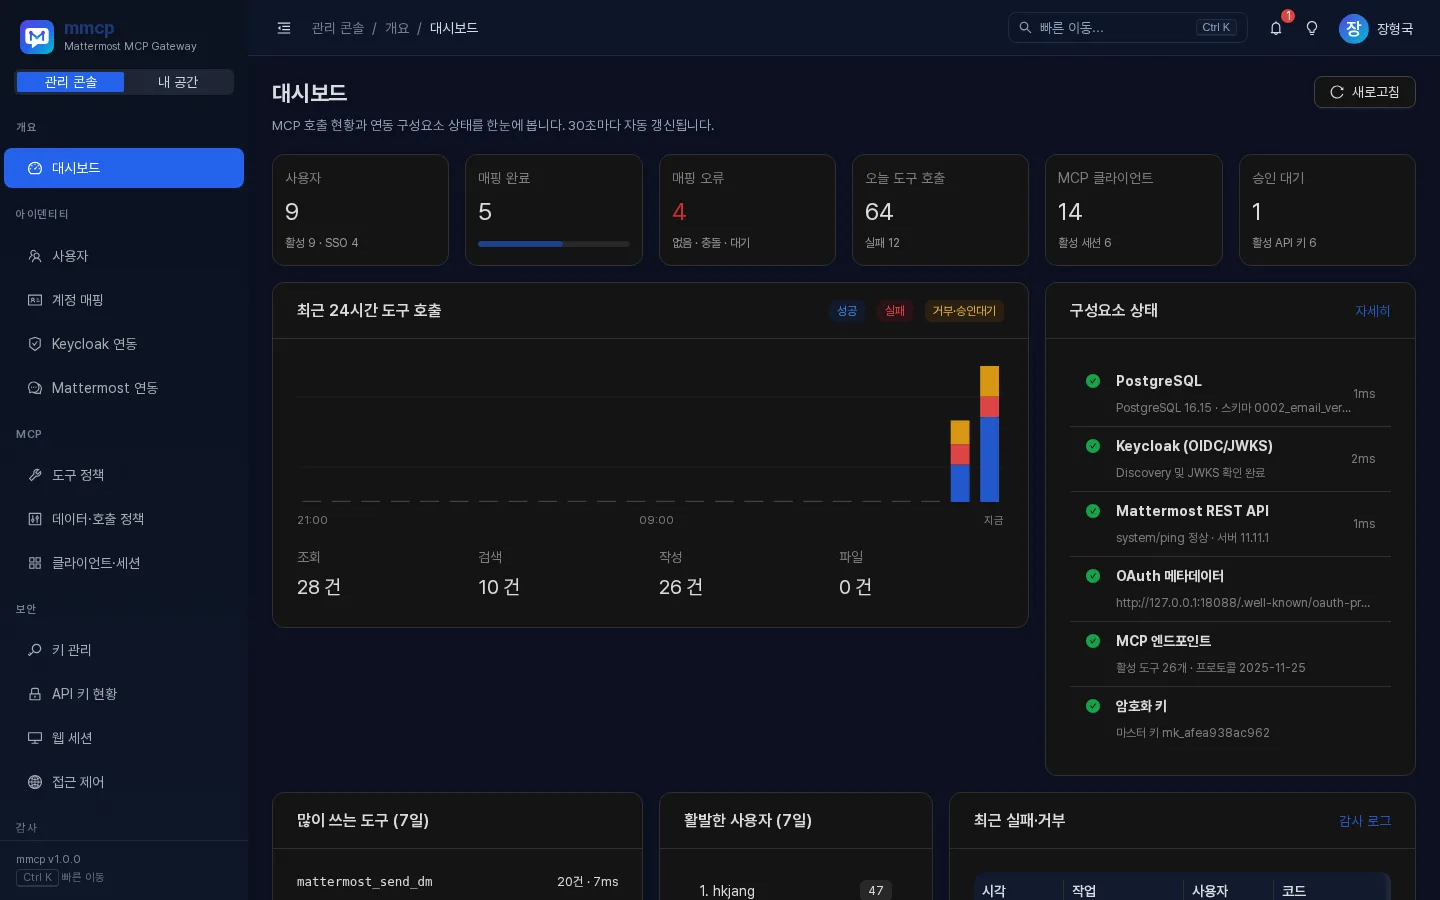The image size is (1440, 900).
Task: Switch to the 관리 콘솔 tab
Action: click(70, 82)
